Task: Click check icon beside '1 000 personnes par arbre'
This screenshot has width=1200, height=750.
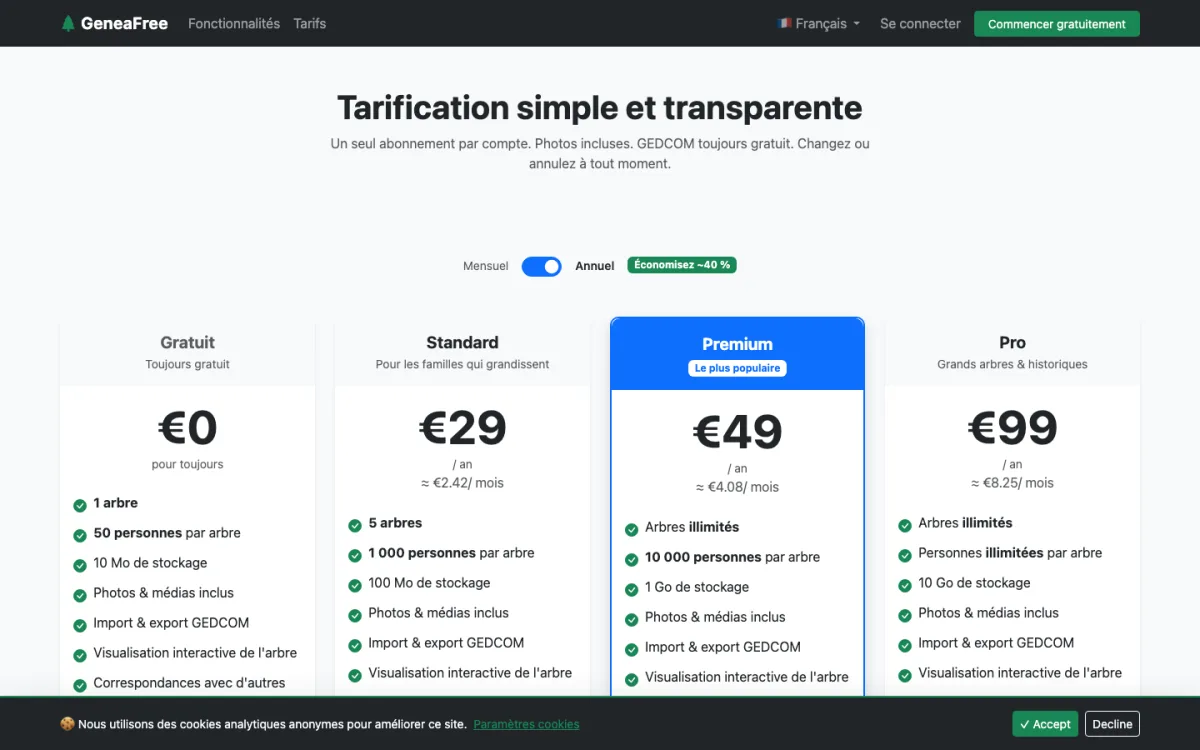Action: click(x=355, y=555)
